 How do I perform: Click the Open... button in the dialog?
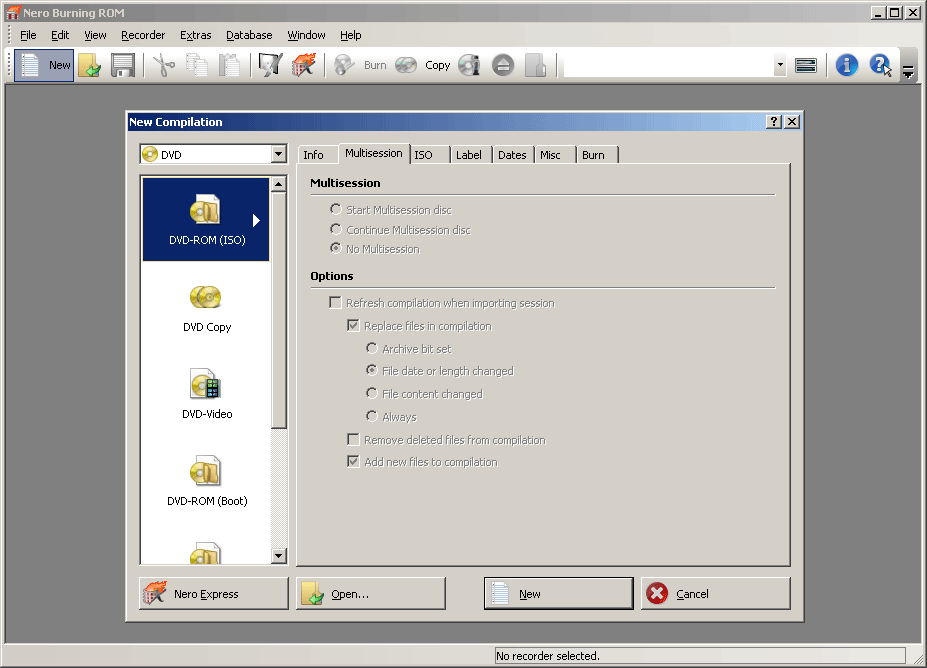click(x=371, y=594)
